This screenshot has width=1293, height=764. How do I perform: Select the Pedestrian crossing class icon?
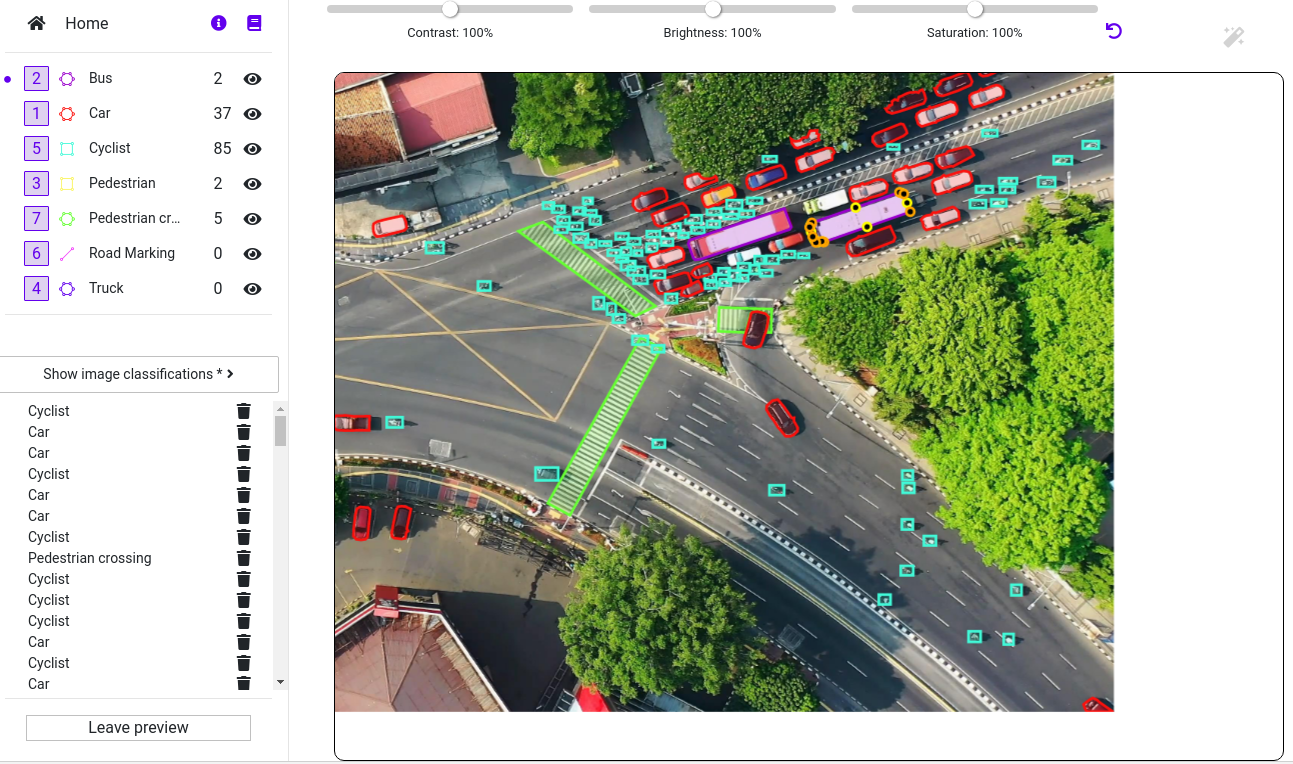[x=66, y=218]
